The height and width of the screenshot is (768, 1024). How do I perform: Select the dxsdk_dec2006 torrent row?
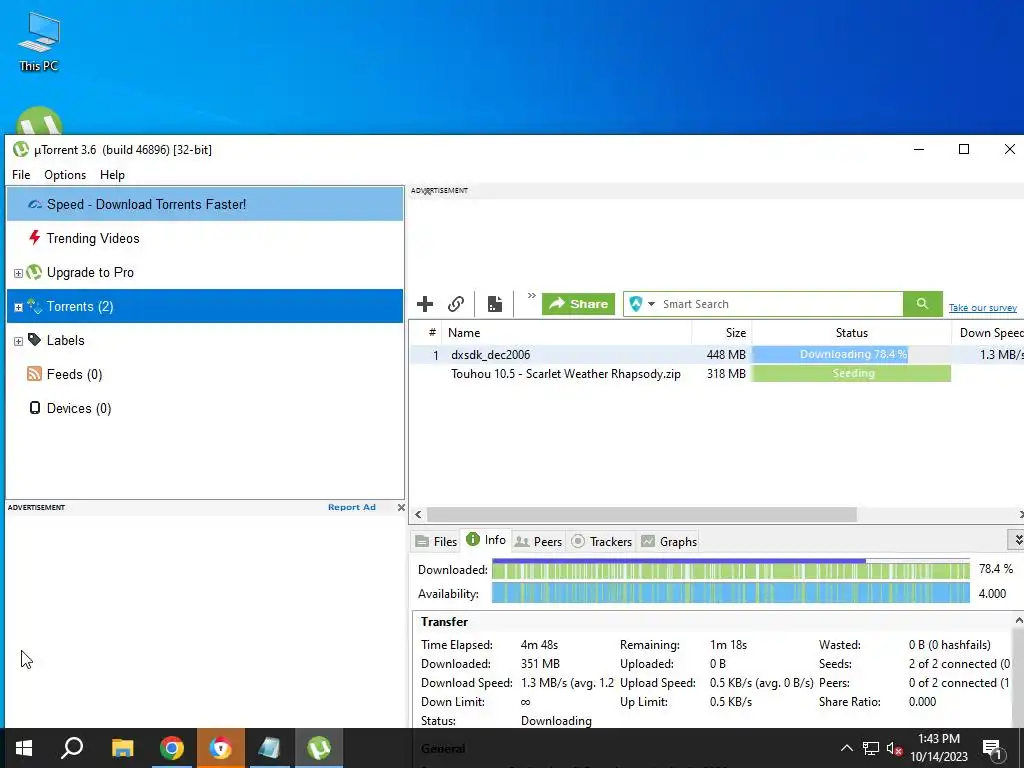(x=716, y=355)
